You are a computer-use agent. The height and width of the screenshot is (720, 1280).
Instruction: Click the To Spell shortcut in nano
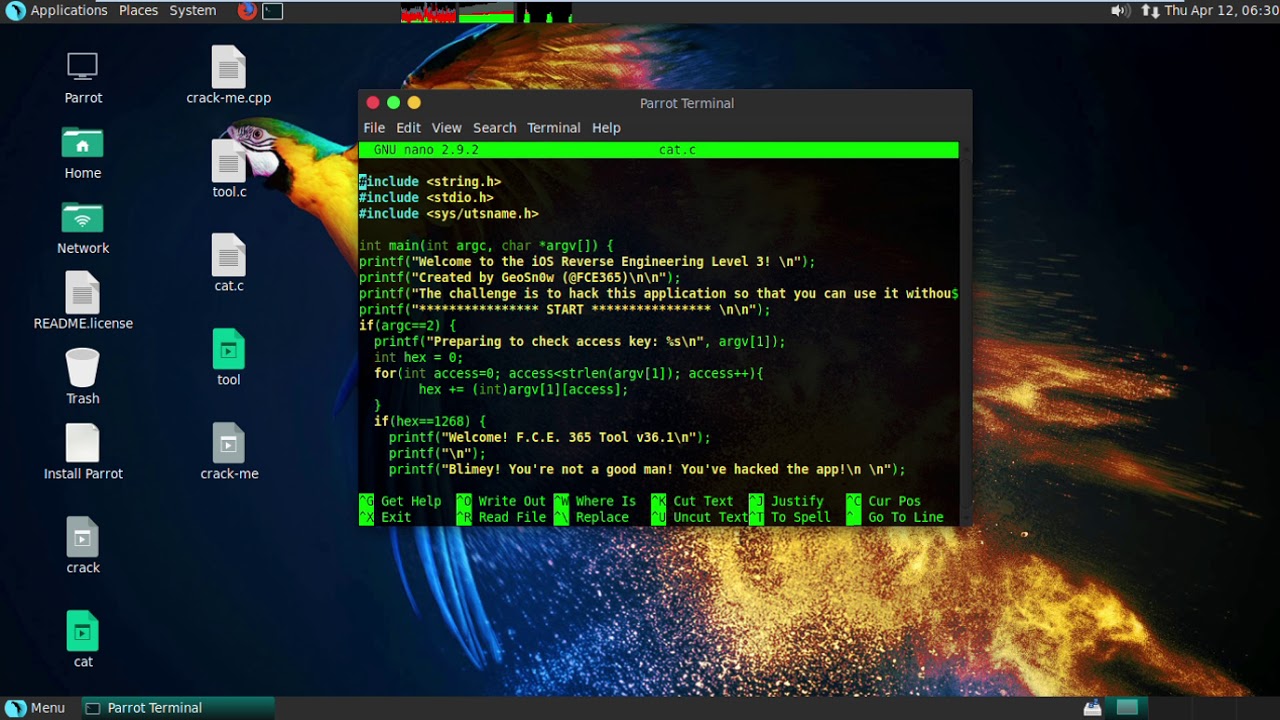(x=790, y=517)
